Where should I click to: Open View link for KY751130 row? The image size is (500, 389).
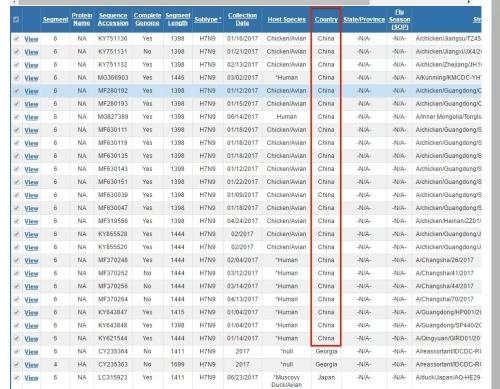[x=31, y=39]
